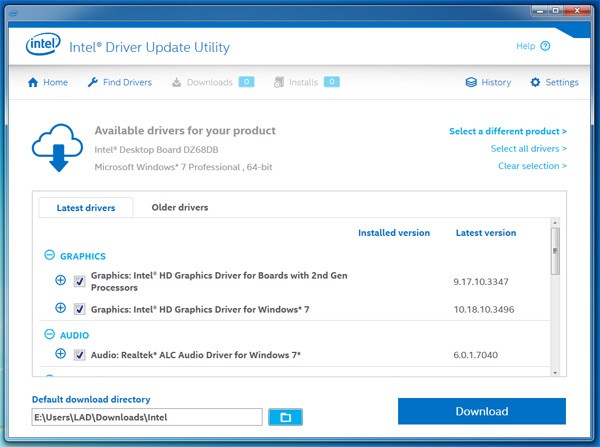This screenshot has width=600, height=447.
Task: Click Microsoft Windows 7 Professional, 64-bit text
Action: 183,167
